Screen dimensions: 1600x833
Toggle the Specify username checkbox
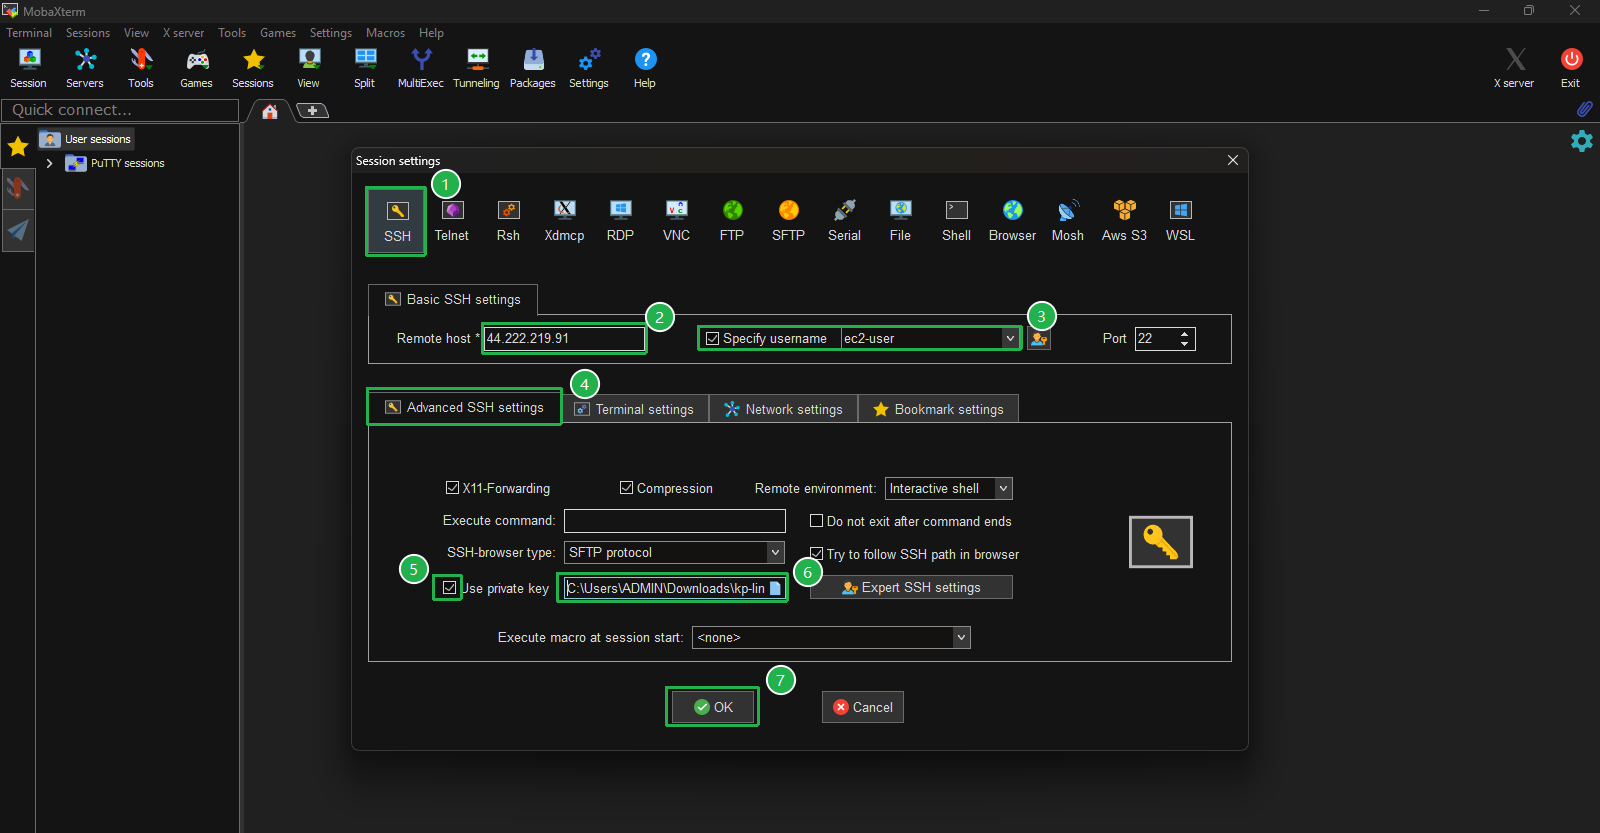pyautogui.click(x=712, y=338)
